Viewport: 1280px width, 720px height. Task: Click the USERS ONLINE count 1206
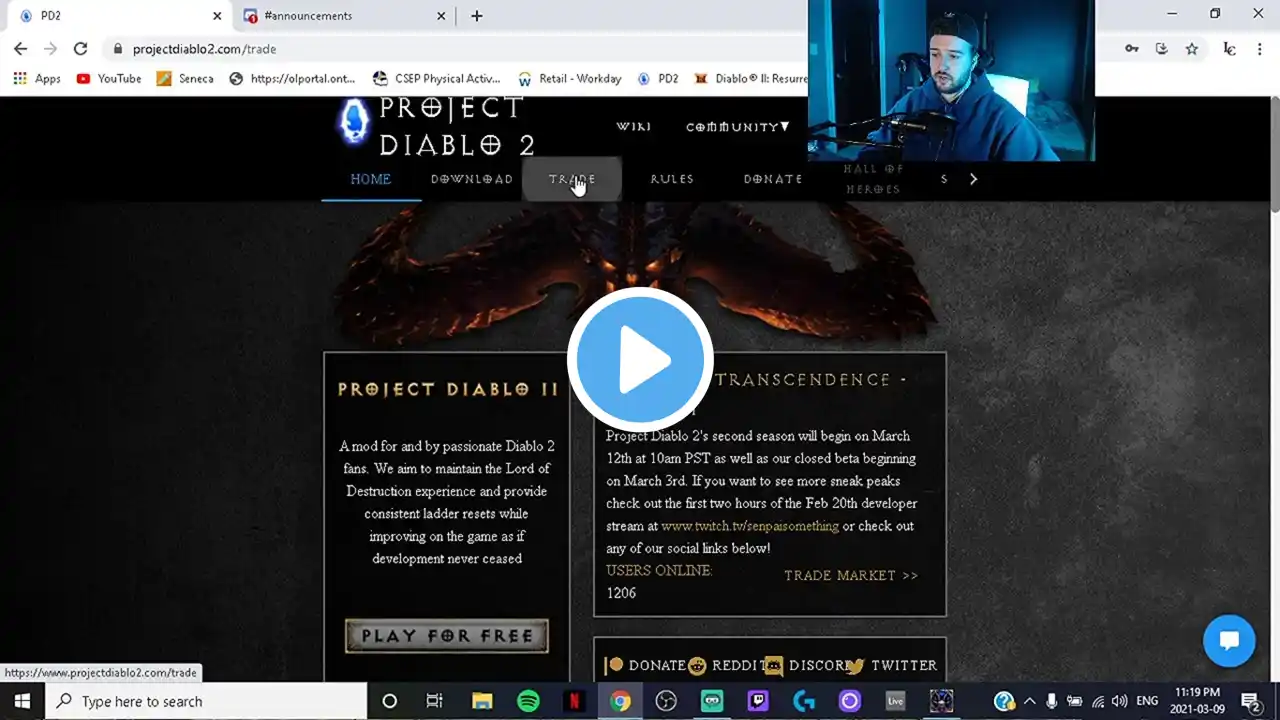[621, 593]
